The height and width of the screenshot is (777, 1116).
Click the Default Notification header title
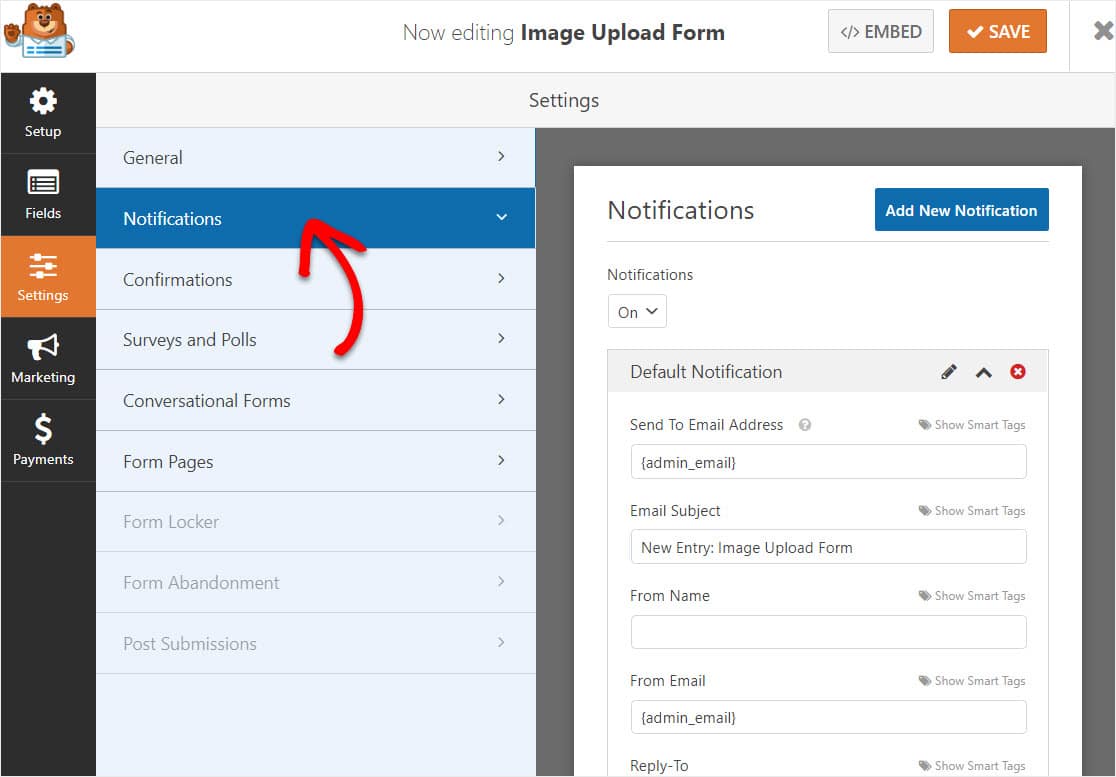coord(706,371)
